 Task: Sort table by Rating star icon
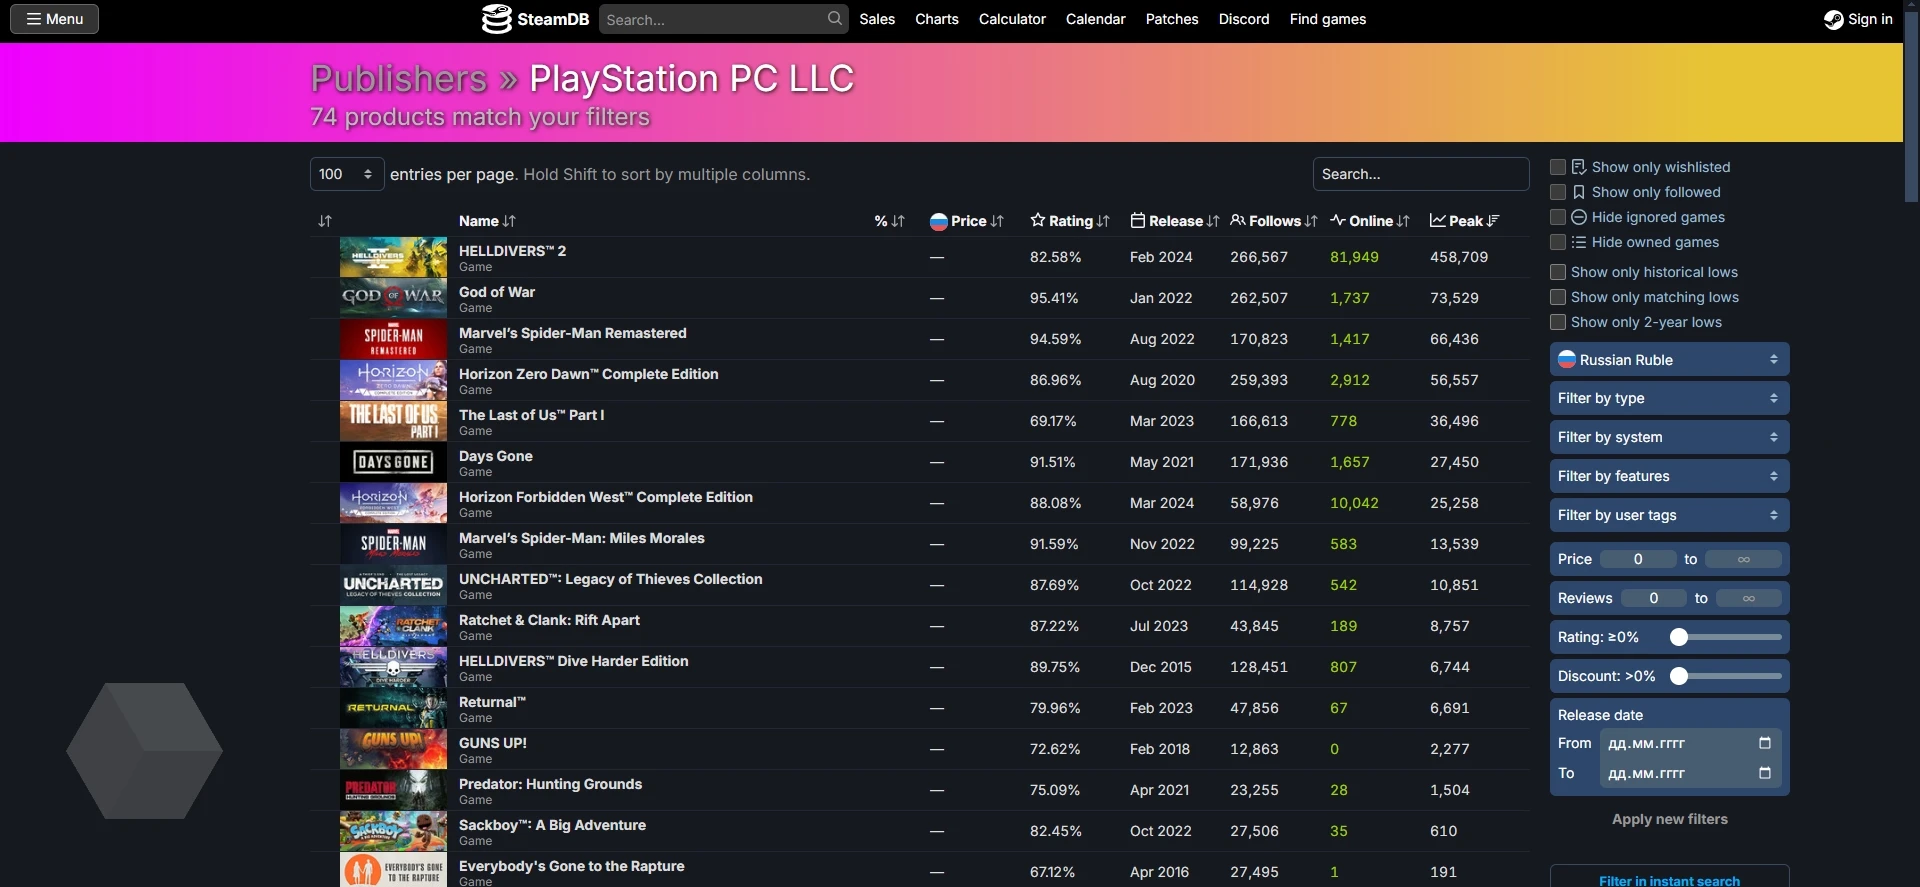tap(1038, 220)
